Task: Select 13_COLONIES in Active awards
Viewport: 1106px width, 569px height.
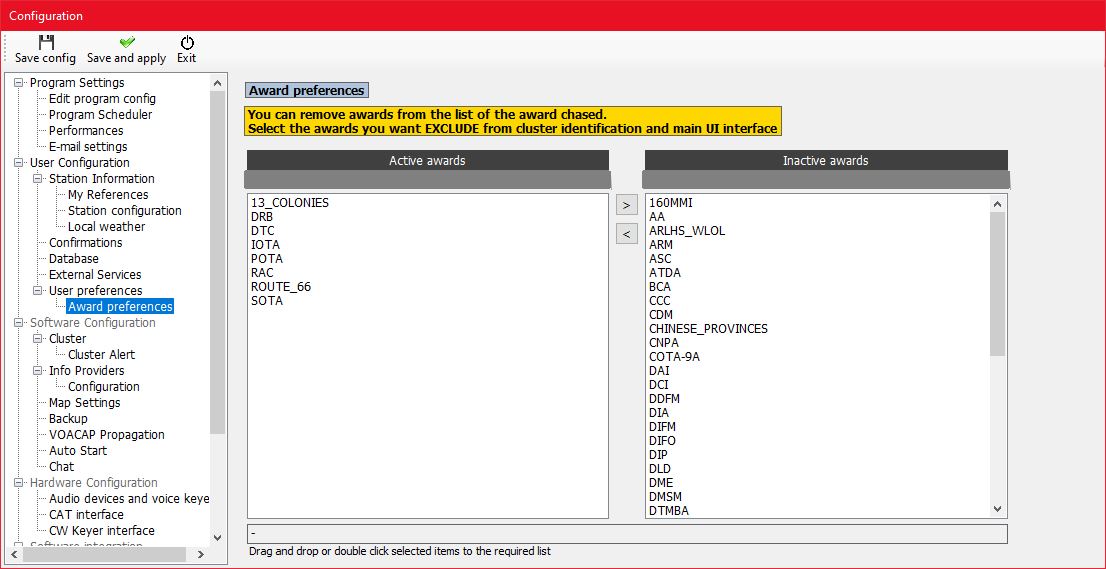Action: coord(290,202)
